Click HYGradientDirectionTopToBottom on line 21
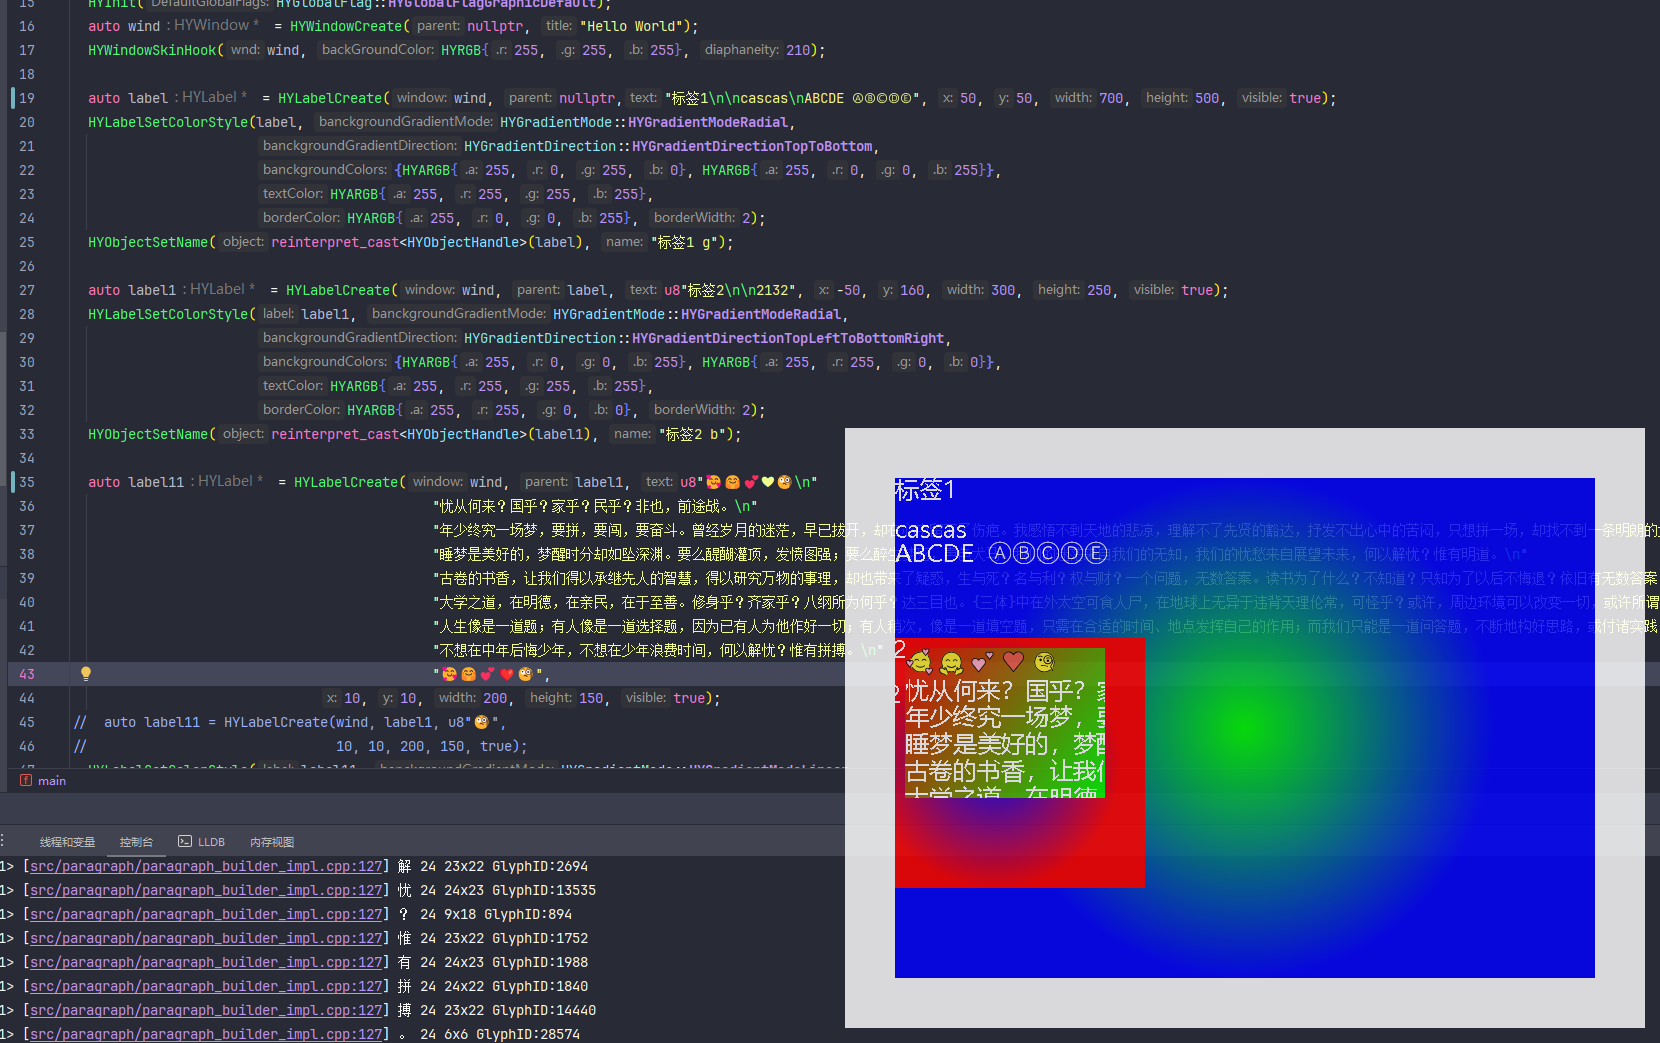The height and width of the screenshot is (1043, 1660). coord(752,146)
